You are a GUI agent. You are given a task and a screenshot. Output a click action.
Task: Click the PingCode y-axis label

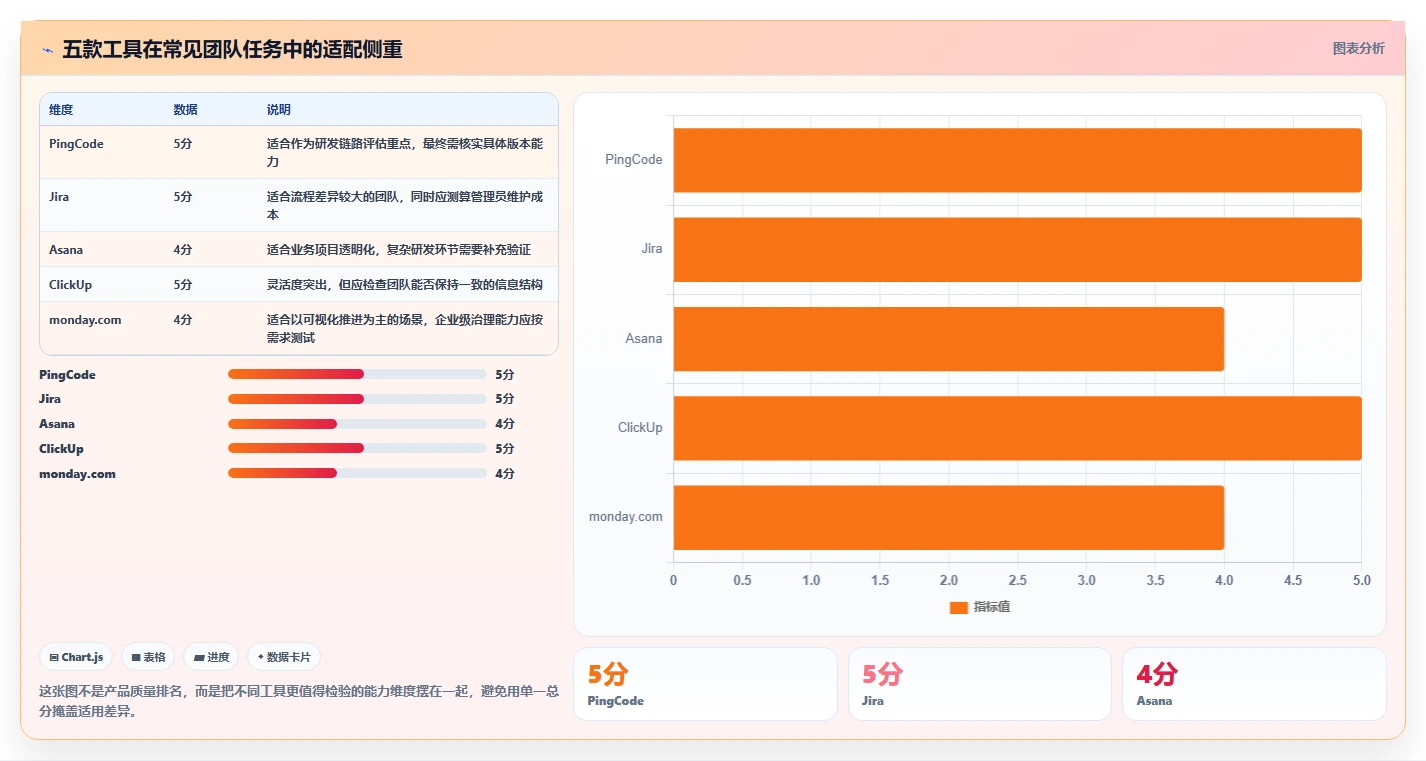pos(634,160)
